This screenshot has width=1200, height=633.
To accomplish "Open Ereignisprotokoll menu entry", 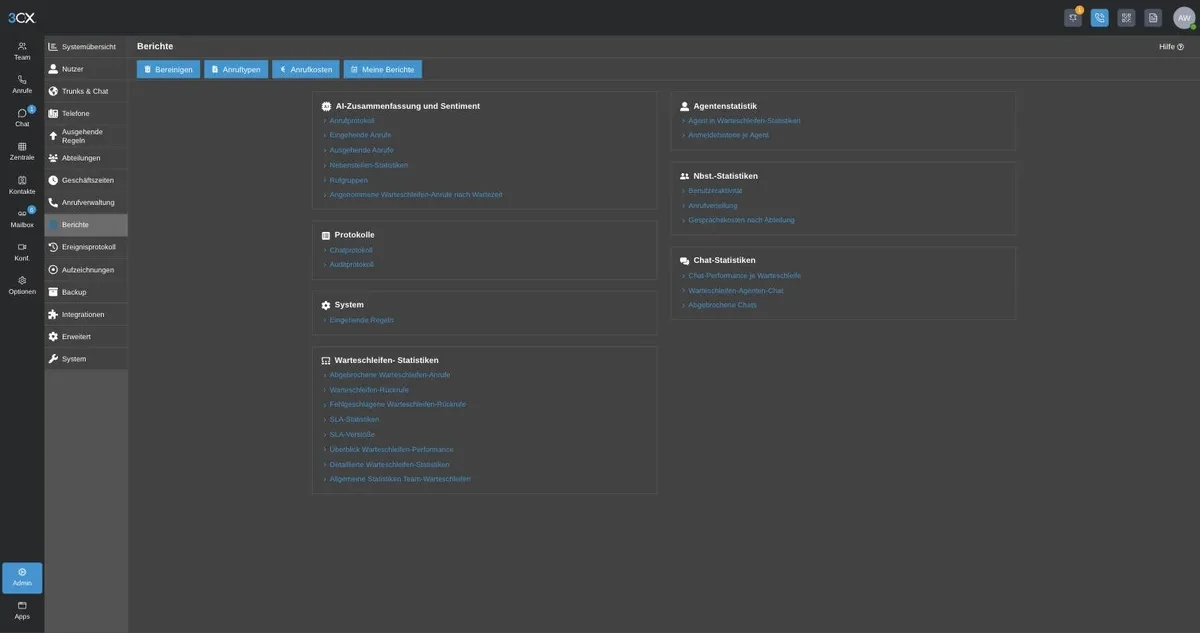I will 86,247.
